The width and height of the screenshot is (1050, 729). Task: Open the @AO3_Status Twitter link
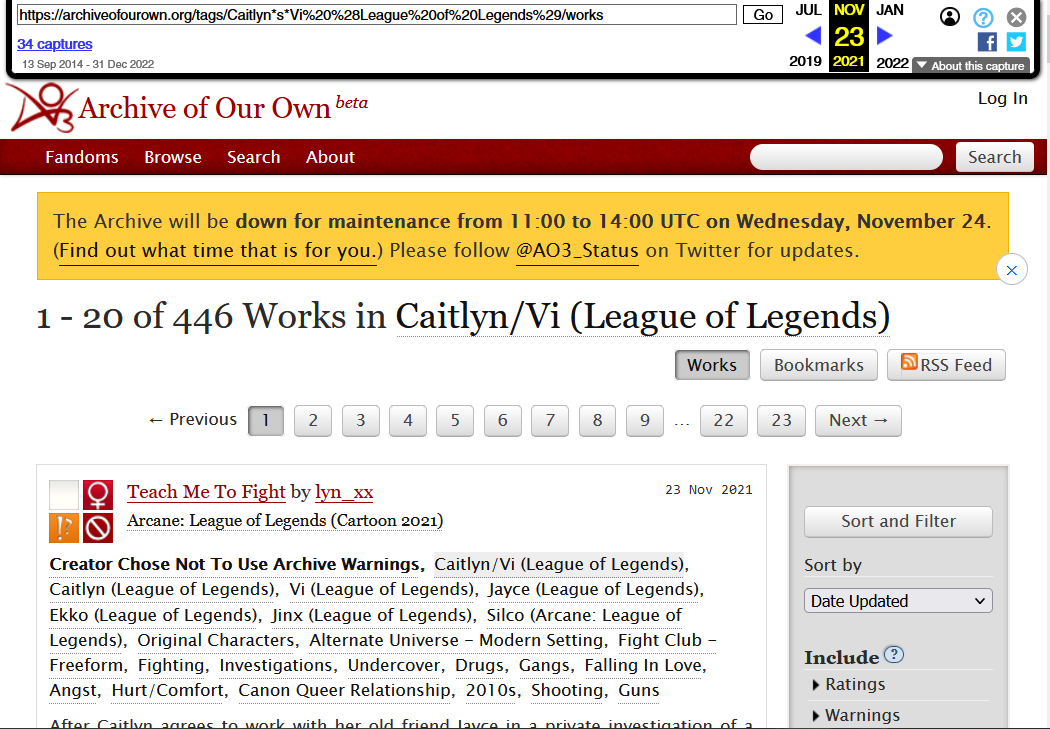coord(577,250)
